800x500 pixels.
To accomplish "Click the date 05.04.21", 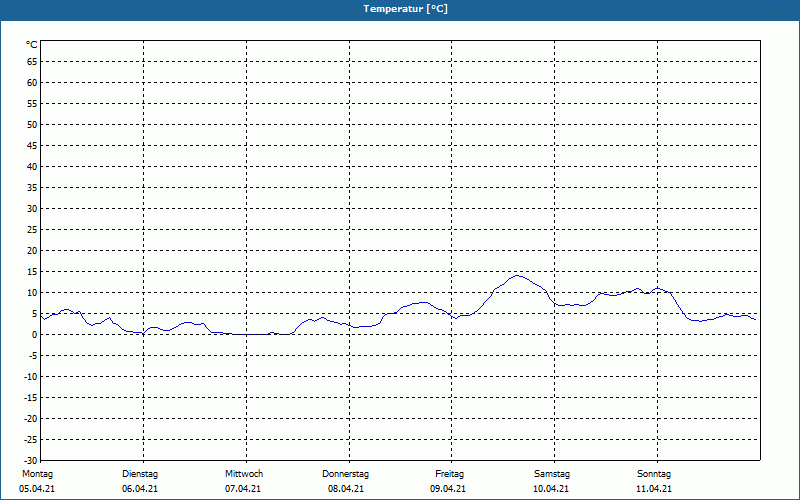I will [37, 489].
